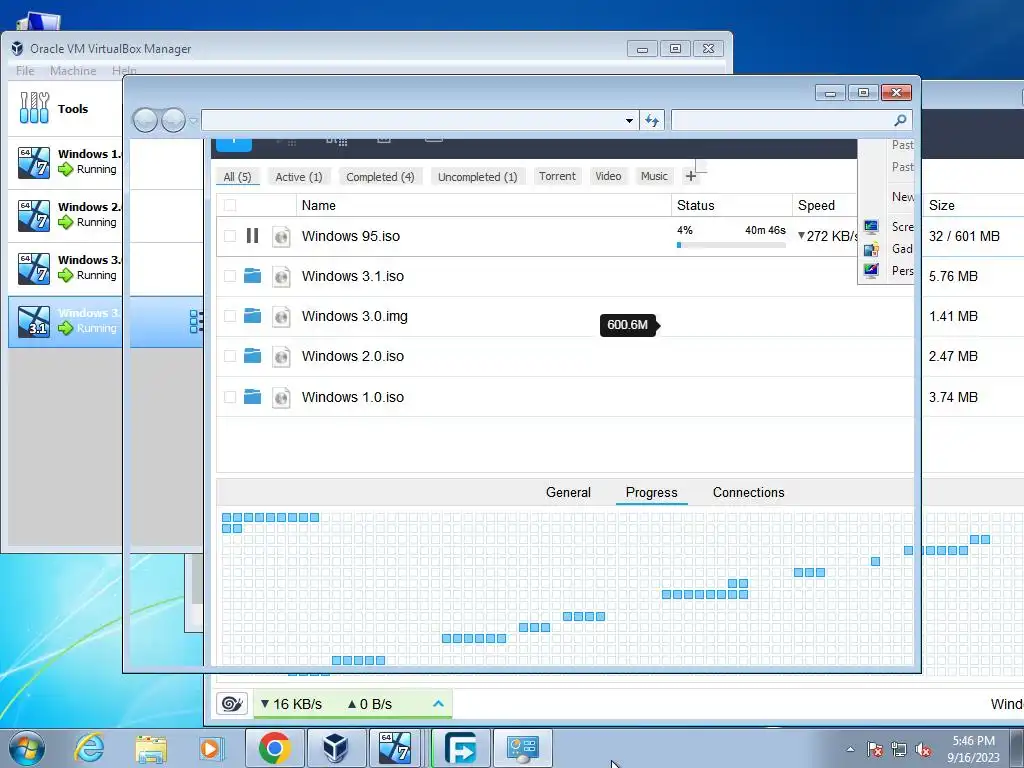Switch to the General details tab

point(568,492)
